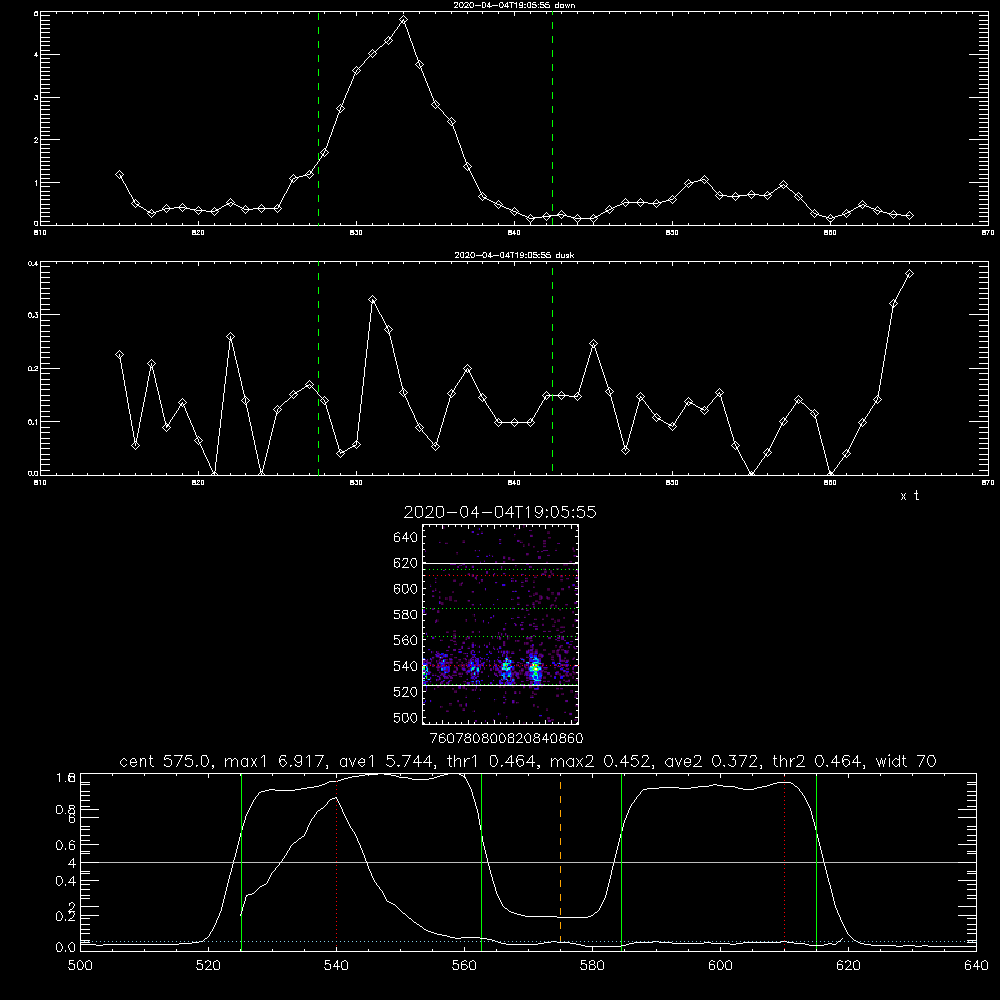The height and width of the screenshot is (1000, 1000).
Task: Click the dusk plot title text
Action: [x=514, y=255]
